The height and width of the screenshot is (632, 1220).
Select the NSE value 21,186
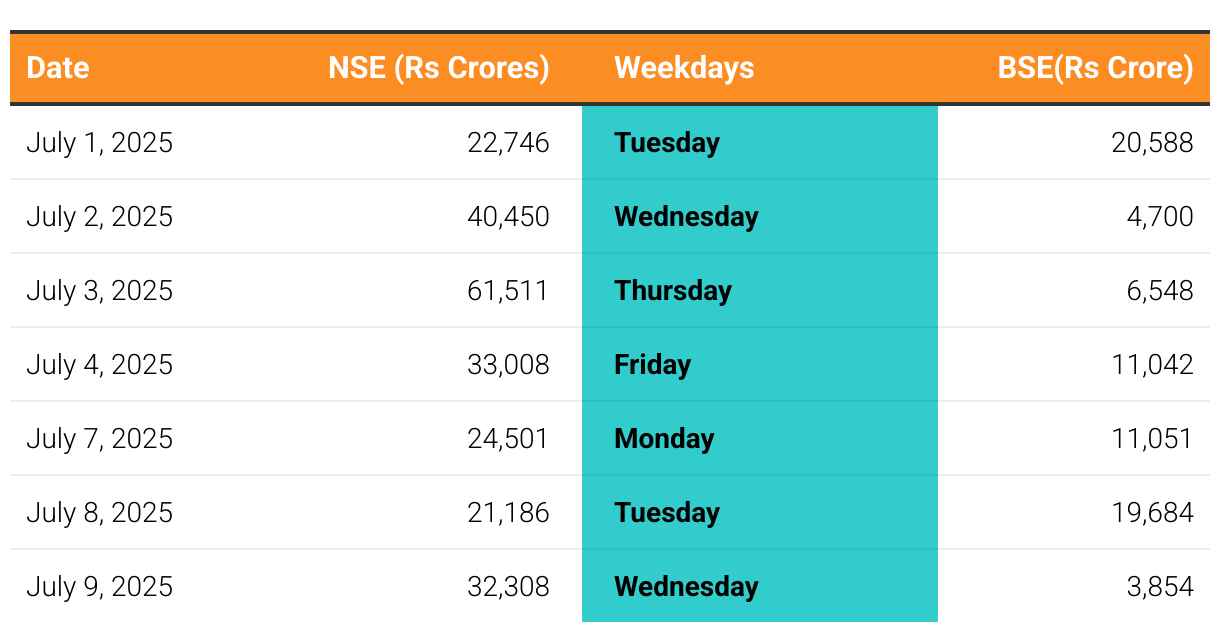[508, 513]
